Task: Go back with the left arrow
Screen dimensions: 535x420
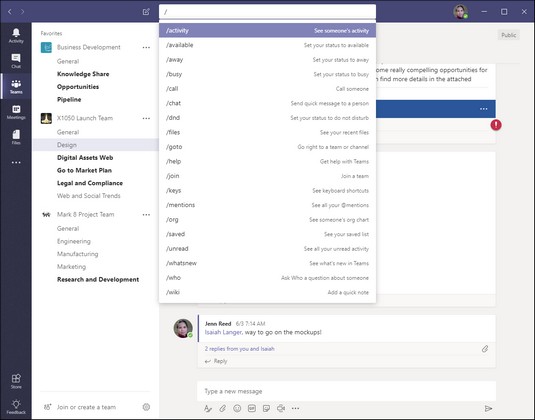Action: tap(10, 12)
